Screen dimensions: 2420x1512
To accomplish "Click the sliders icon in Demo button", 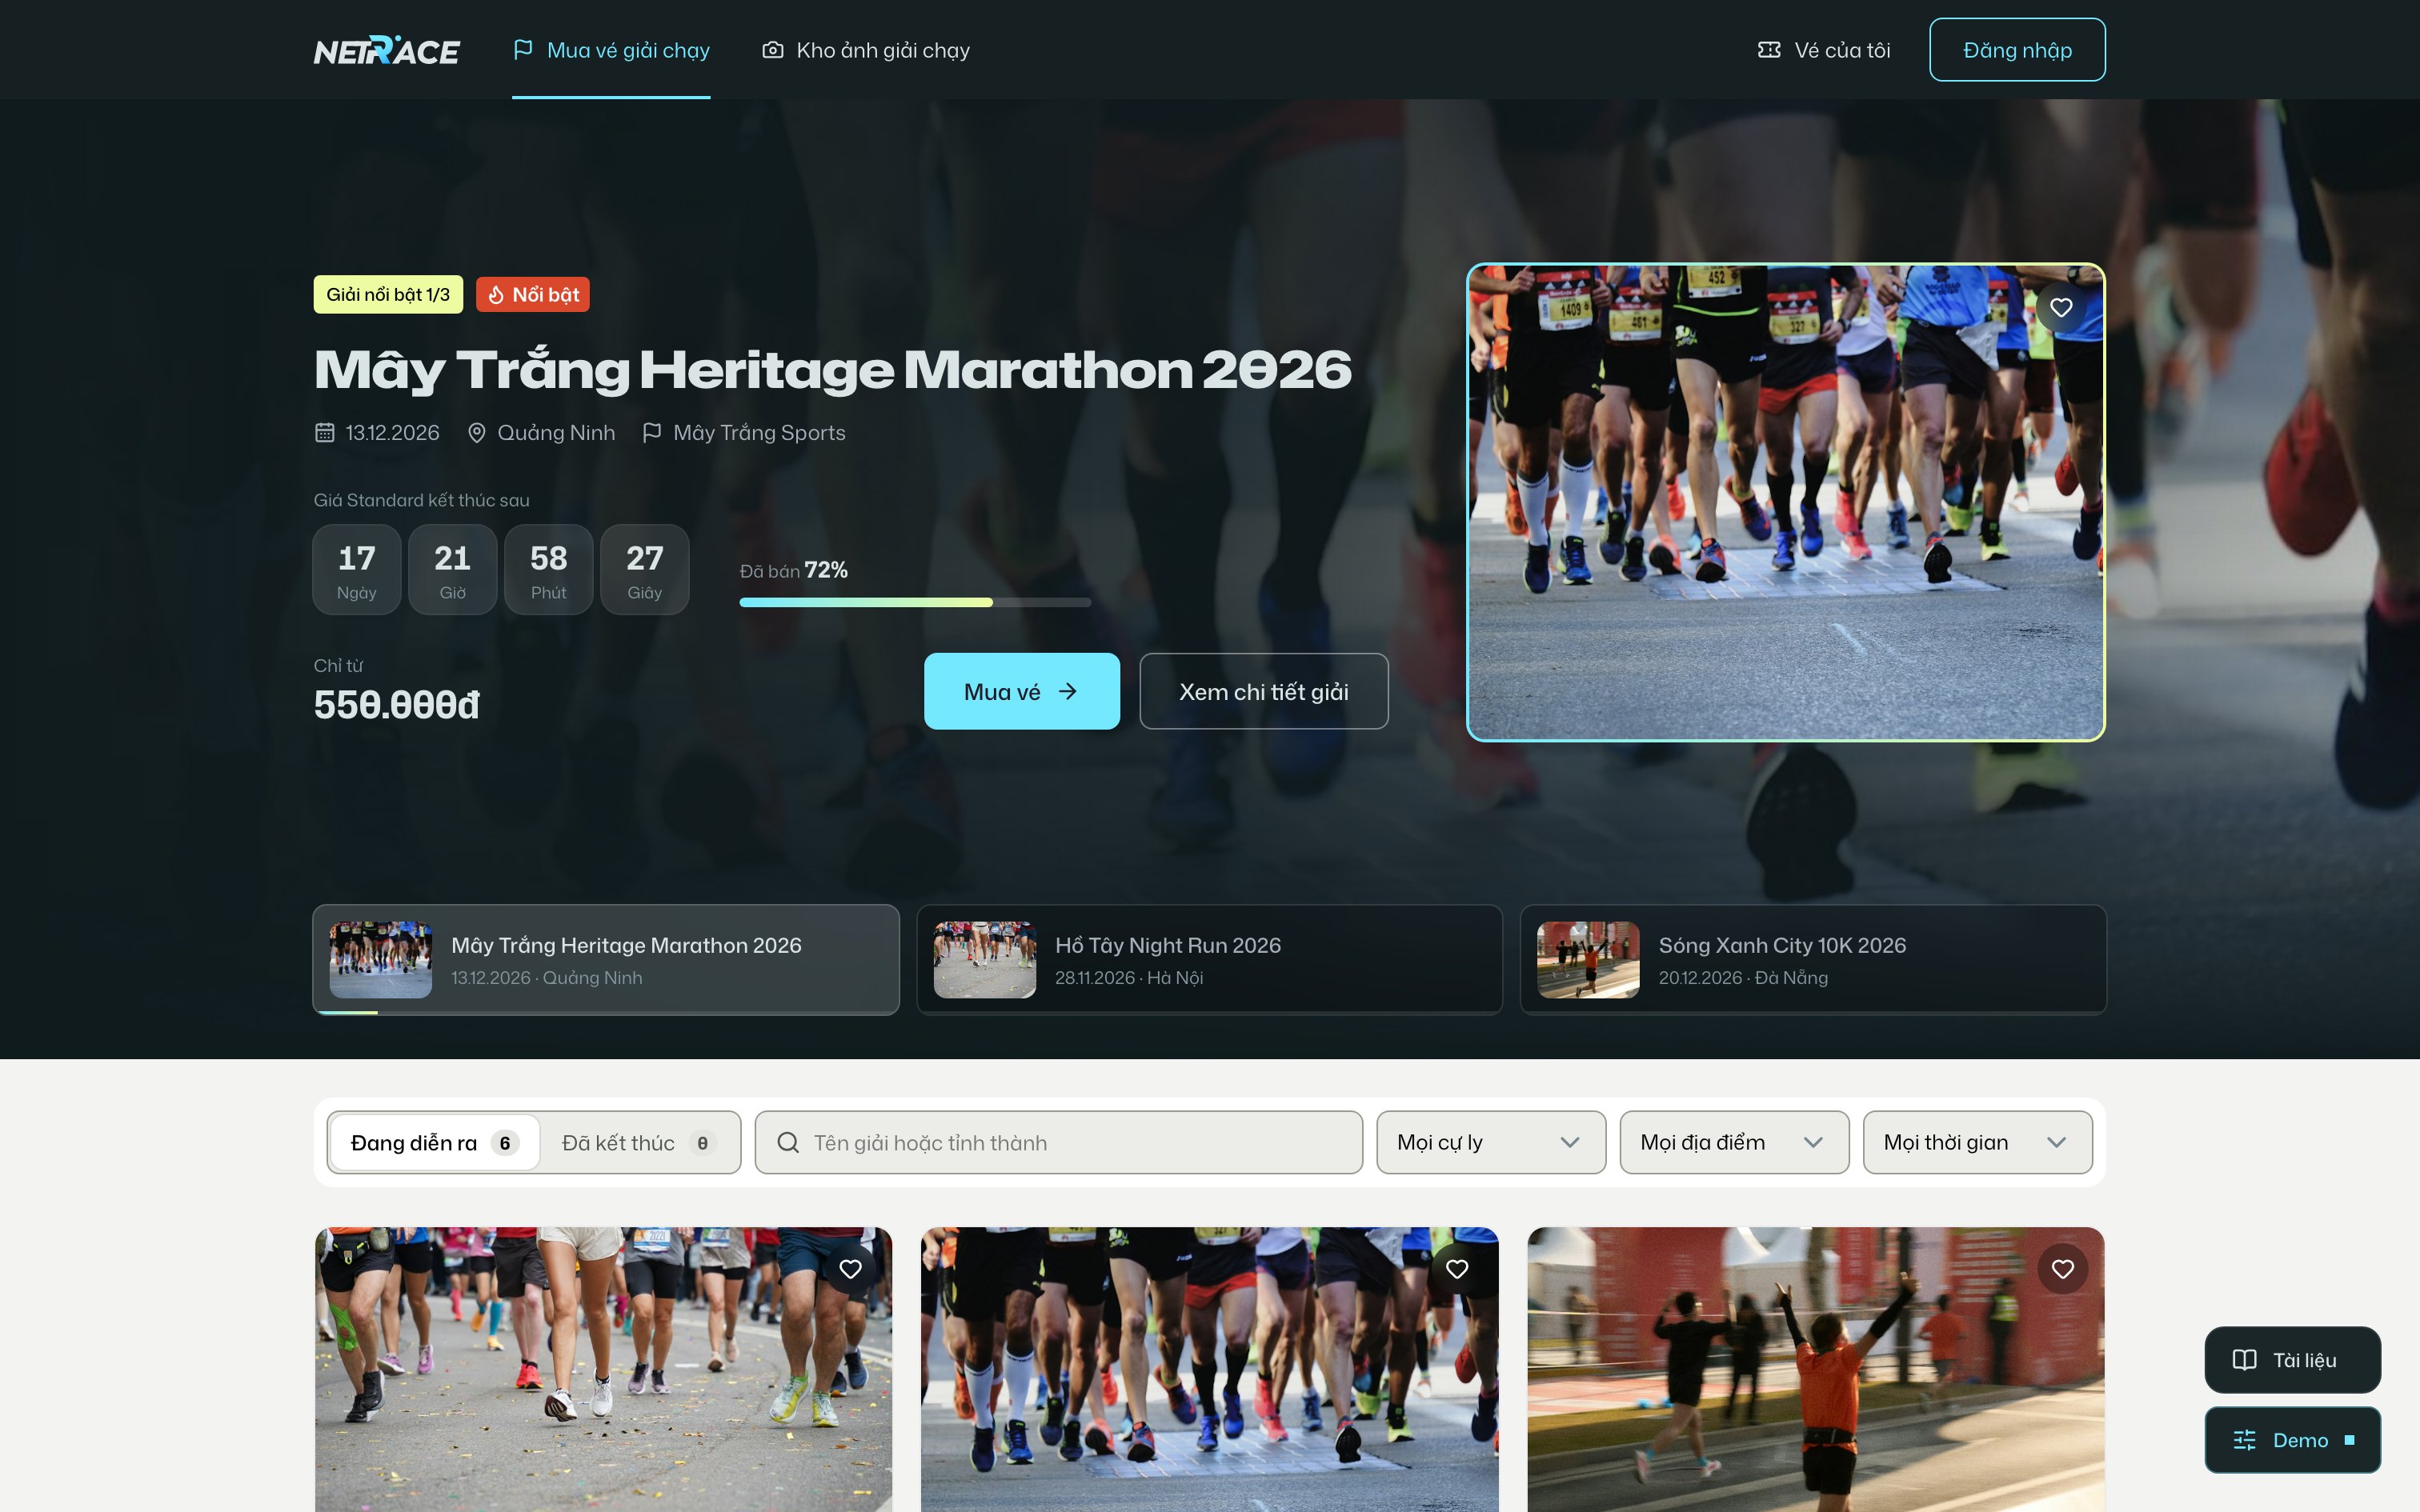I will tap(2245, 1440).
